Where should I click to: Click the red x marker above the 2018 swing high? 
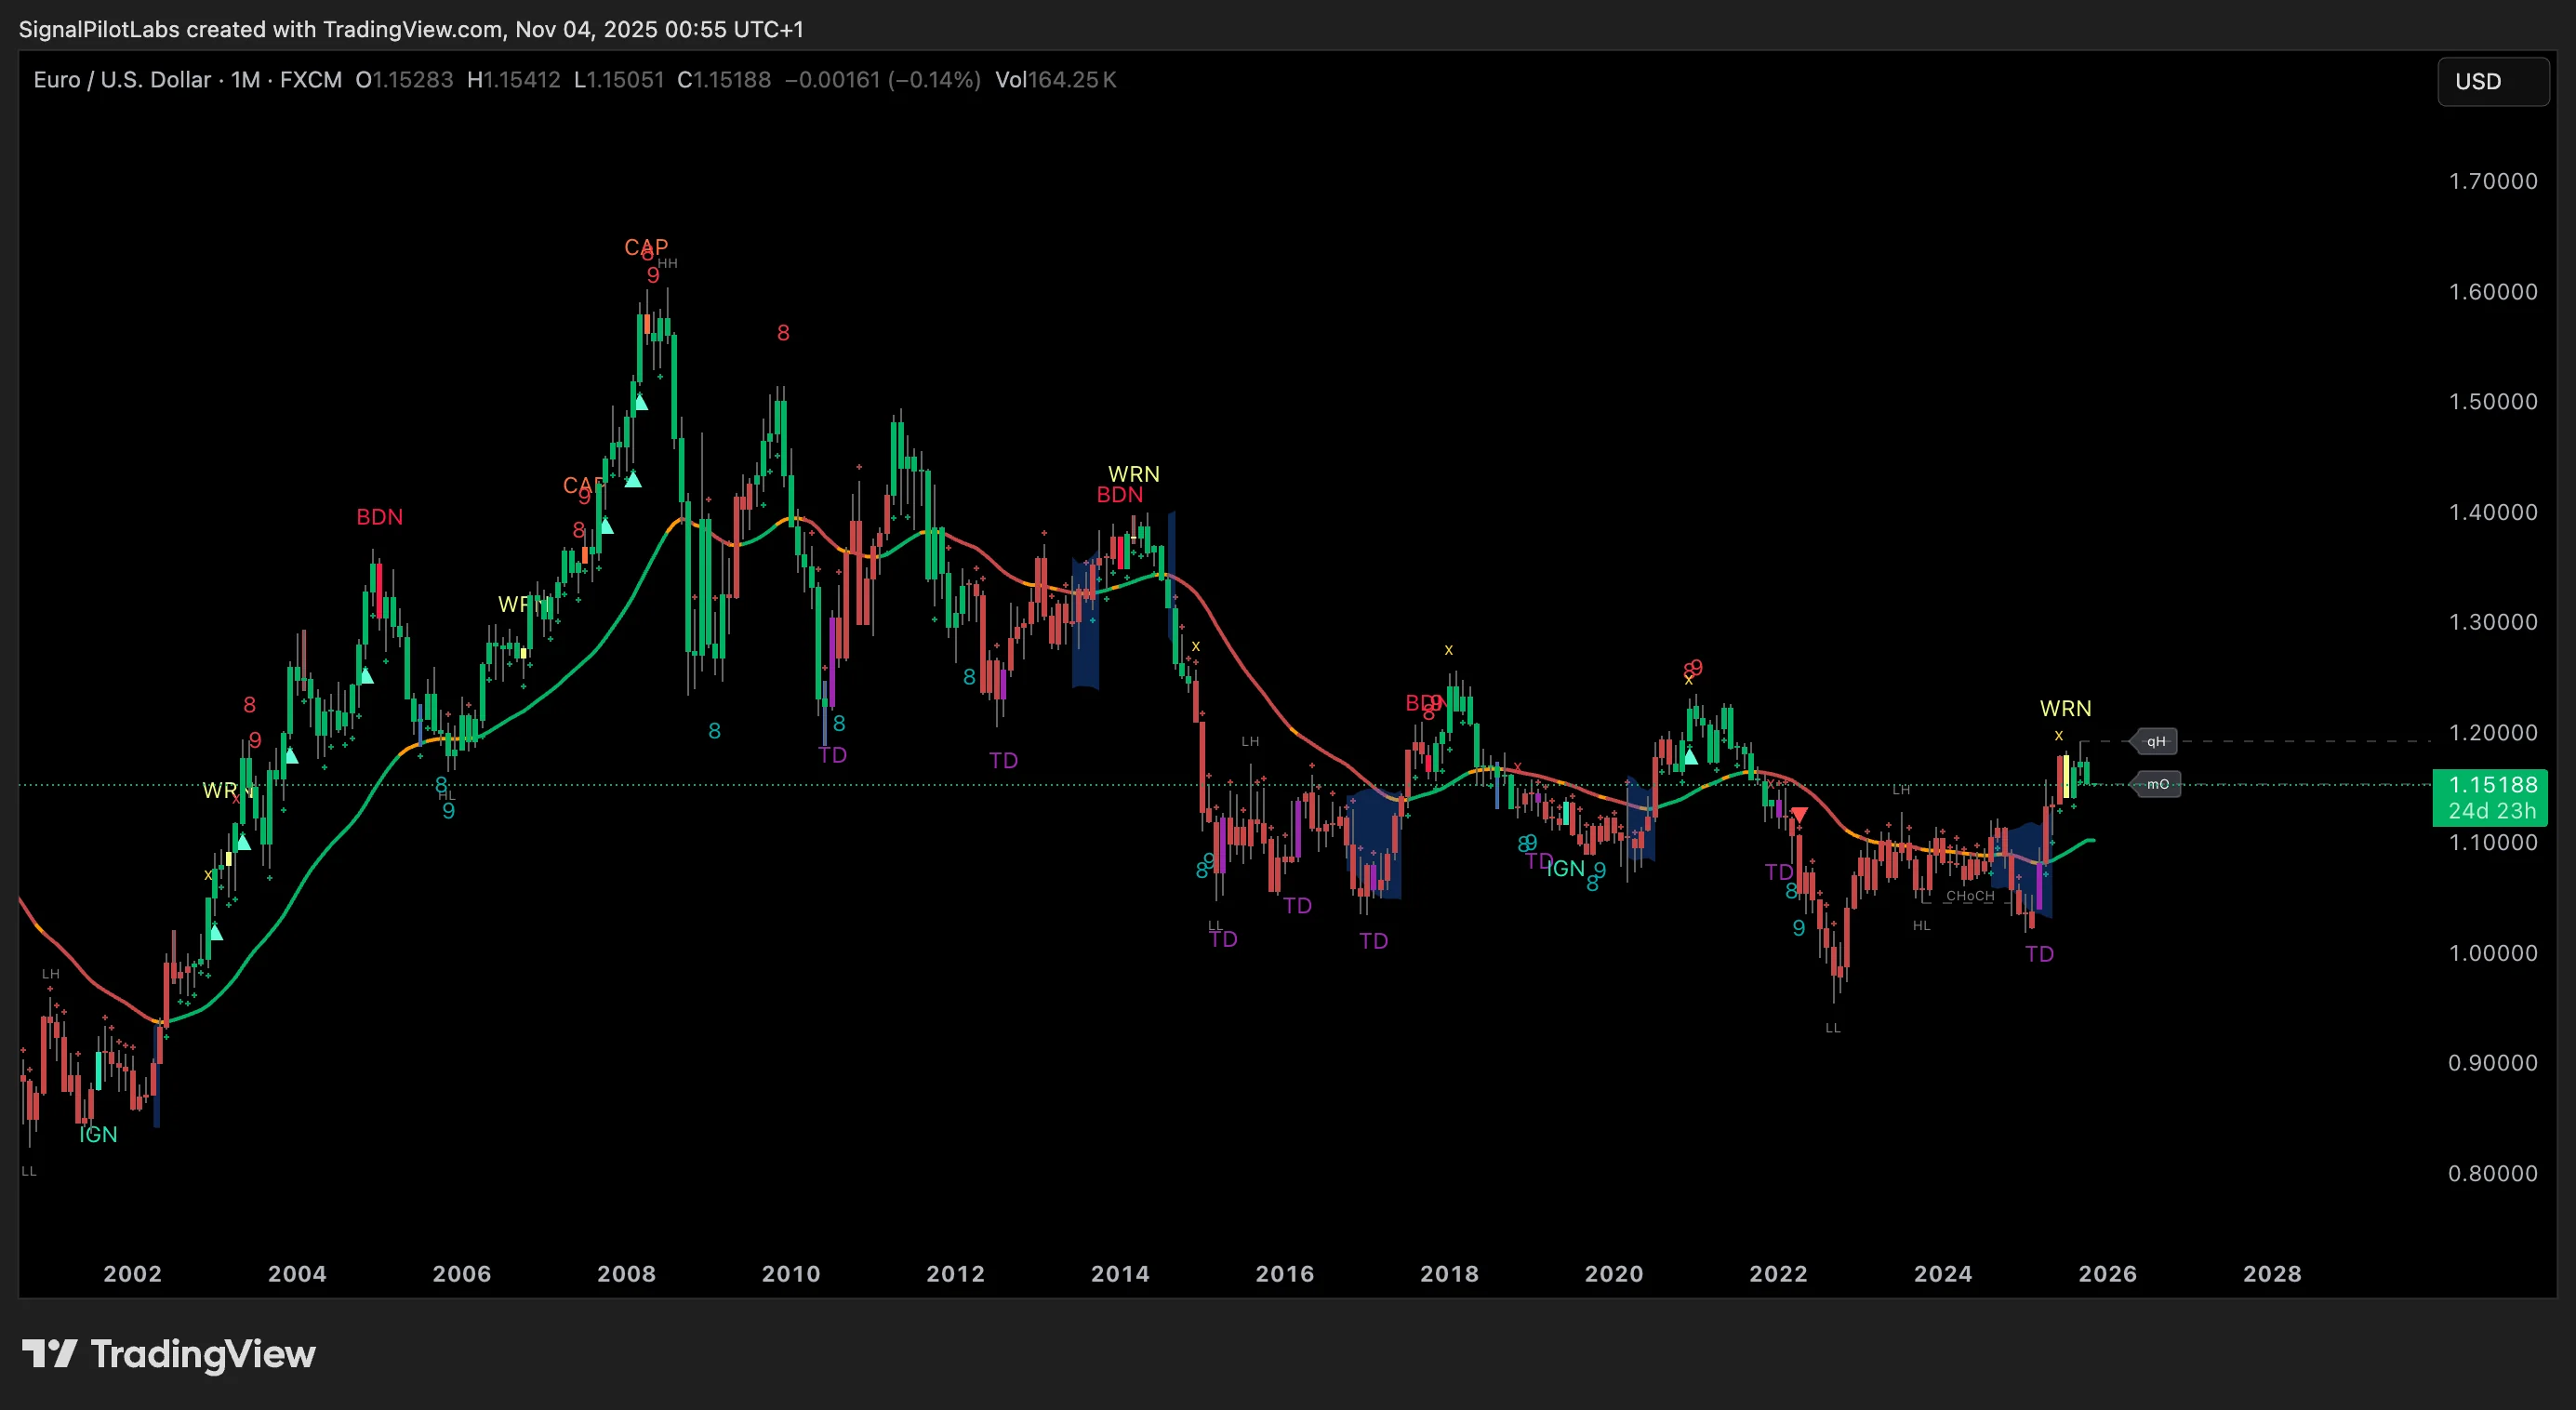coord(1448,648)
